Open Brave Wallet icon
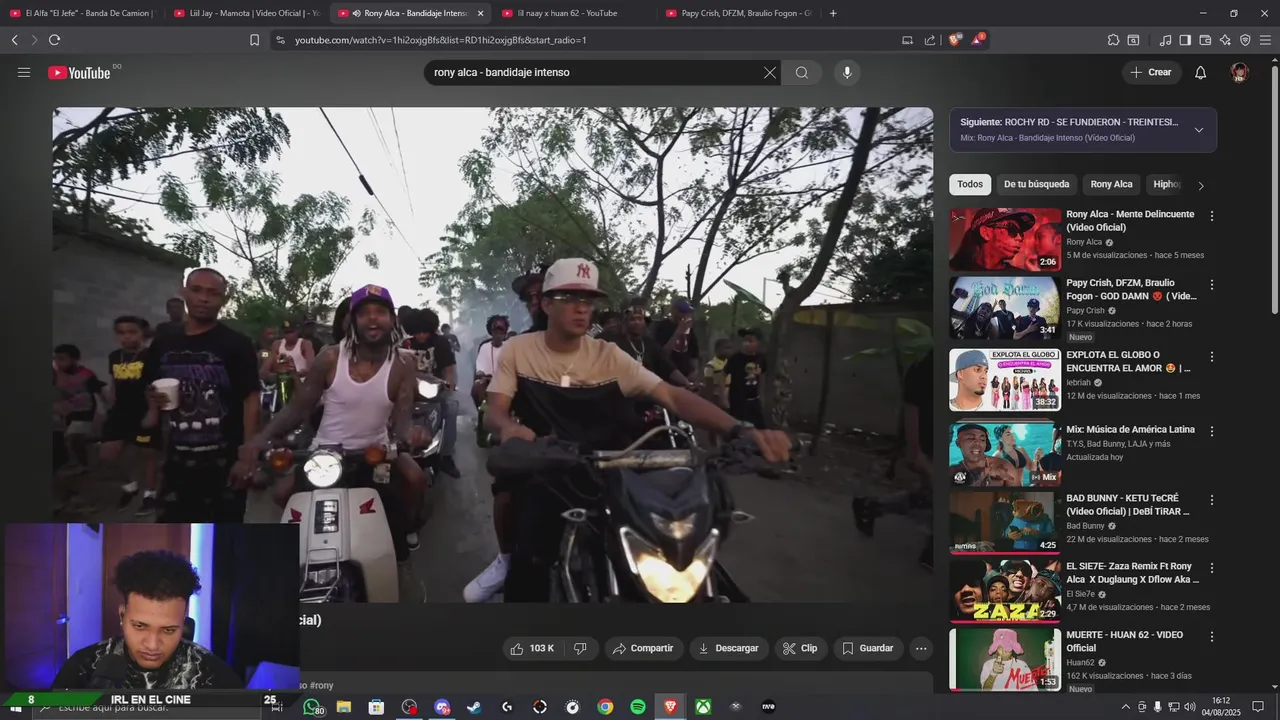The width and height of the screenshot is (1280, 720). point(1205,40)
